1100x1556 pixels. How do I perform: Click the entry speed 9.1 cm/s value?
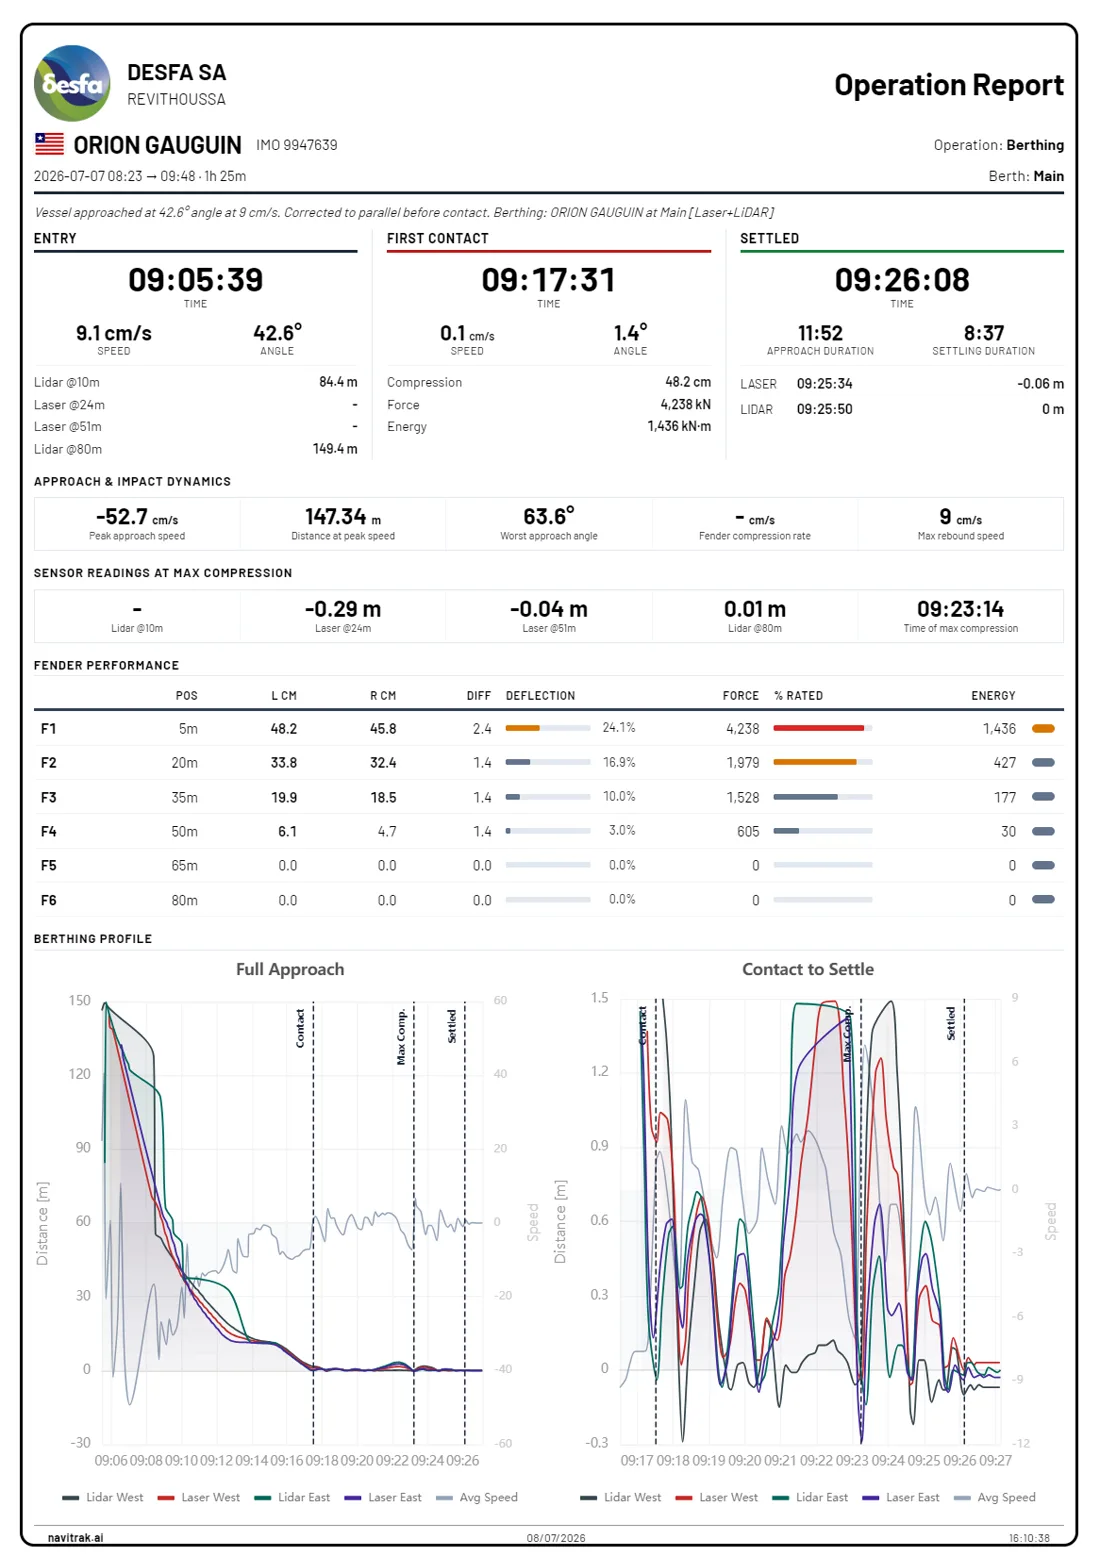coord(114,333)
